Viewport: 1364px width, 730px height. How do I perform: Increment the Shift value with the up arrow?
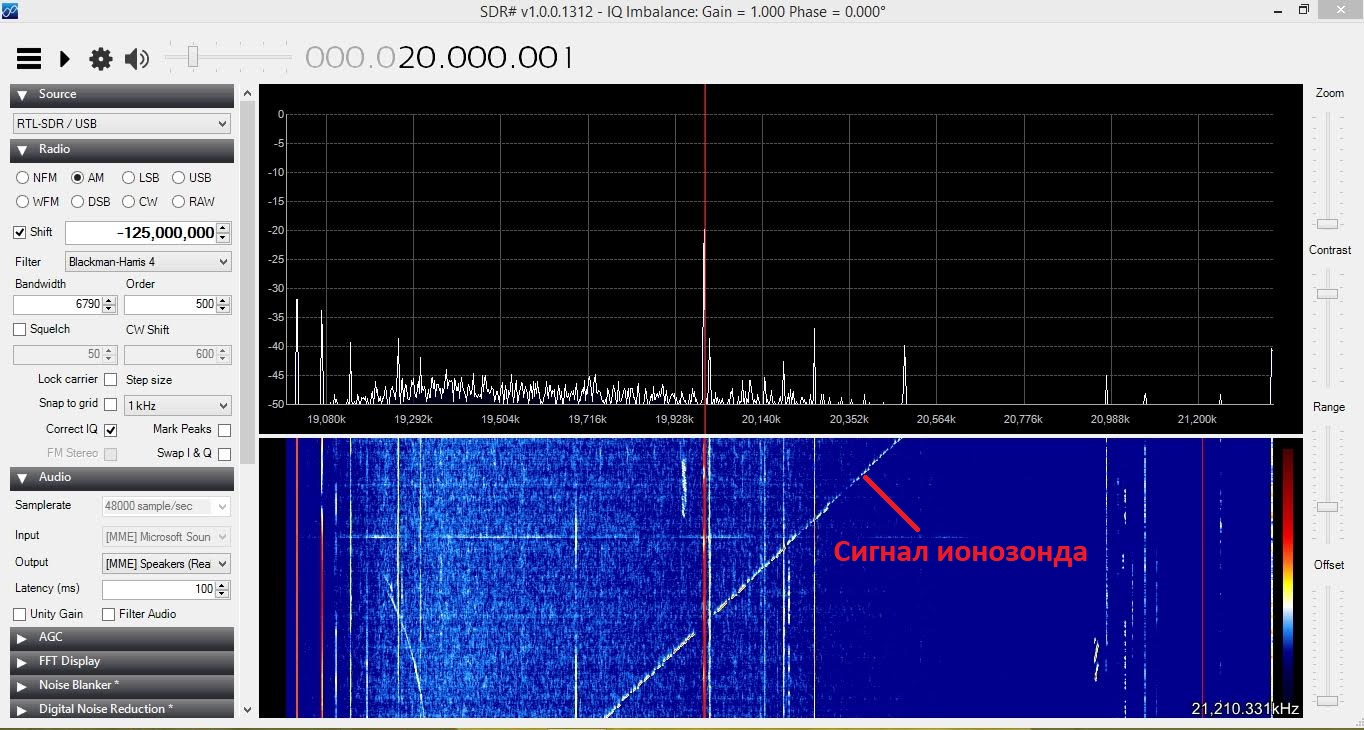[224, 228]
